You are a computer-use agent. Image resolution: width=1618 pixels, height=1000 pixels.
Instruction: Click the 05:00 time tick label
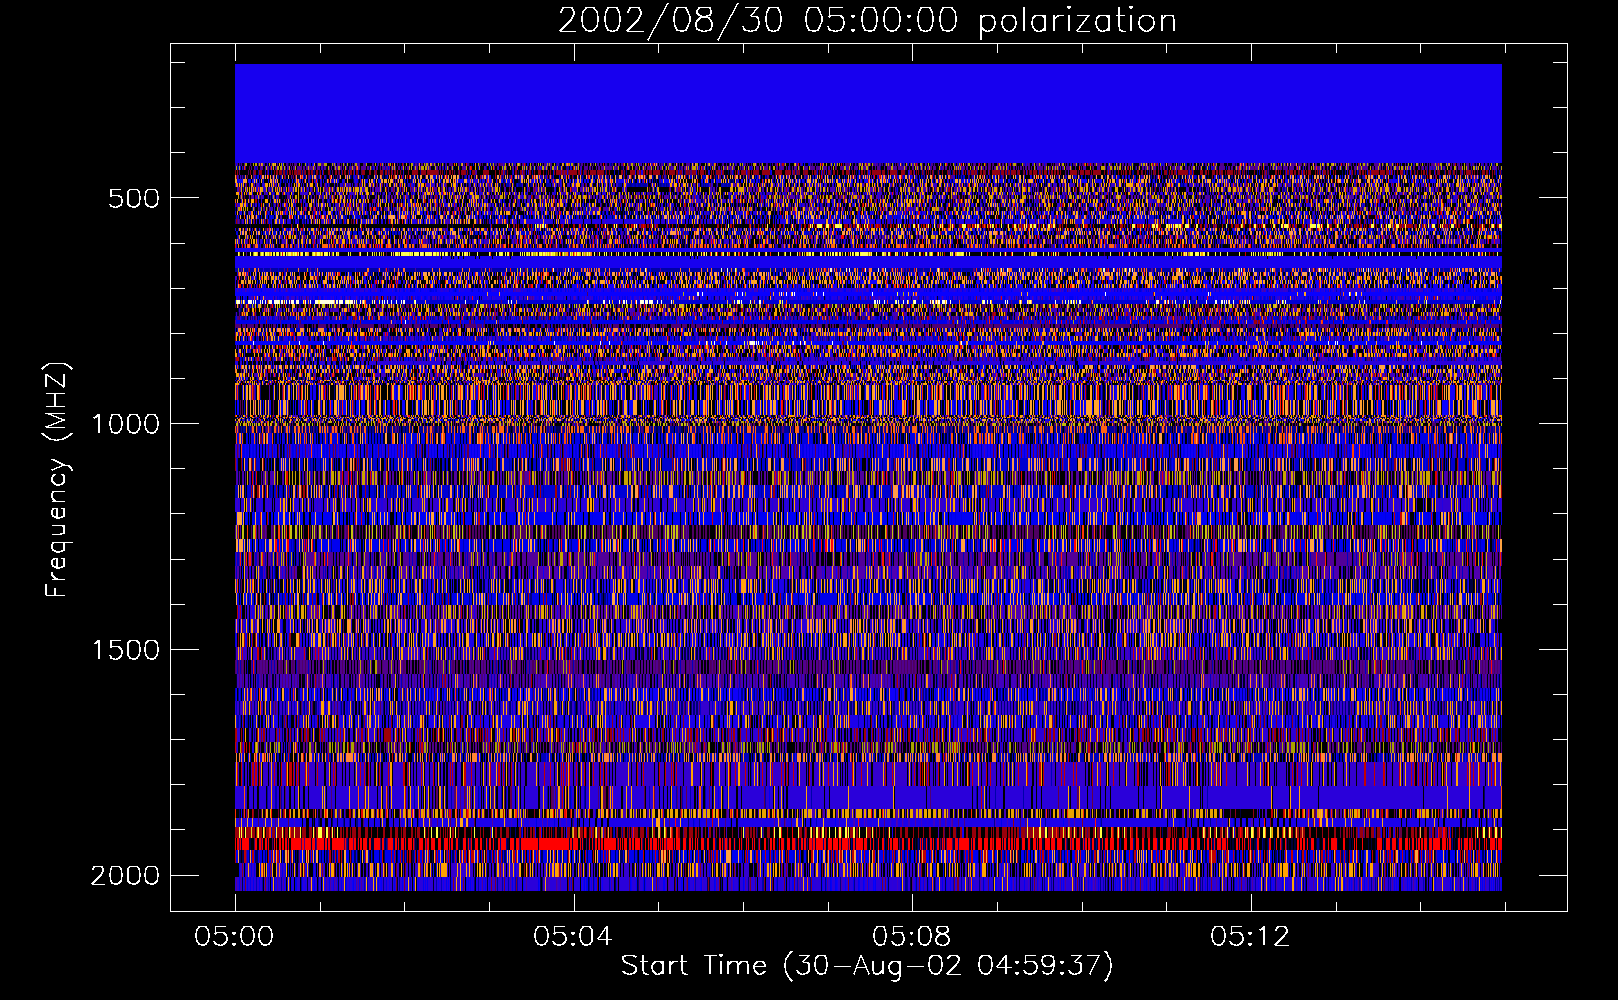235,937
